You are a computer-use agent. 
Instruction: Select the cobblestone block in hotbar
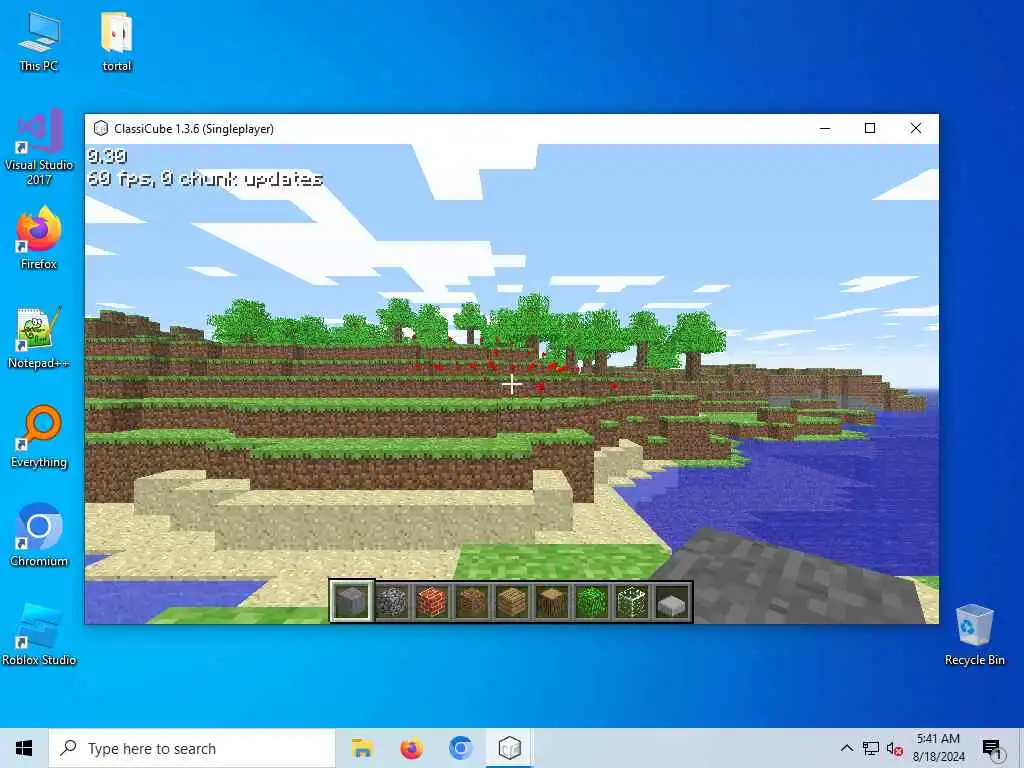click(392, 601)
